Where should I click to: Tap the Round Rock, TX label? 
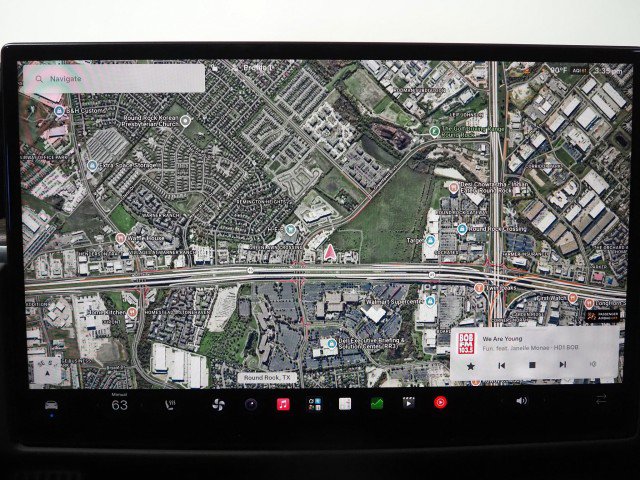(267, 378)
